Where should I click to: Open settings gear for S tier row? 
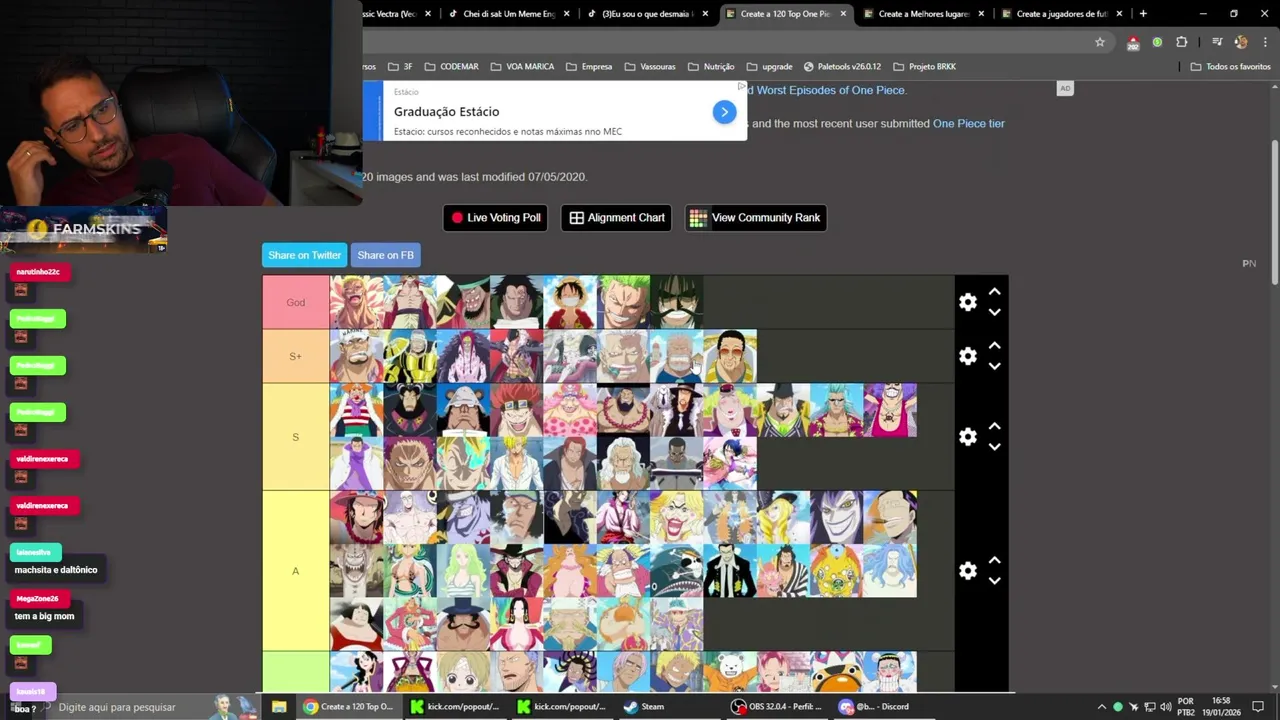(967, 437)
